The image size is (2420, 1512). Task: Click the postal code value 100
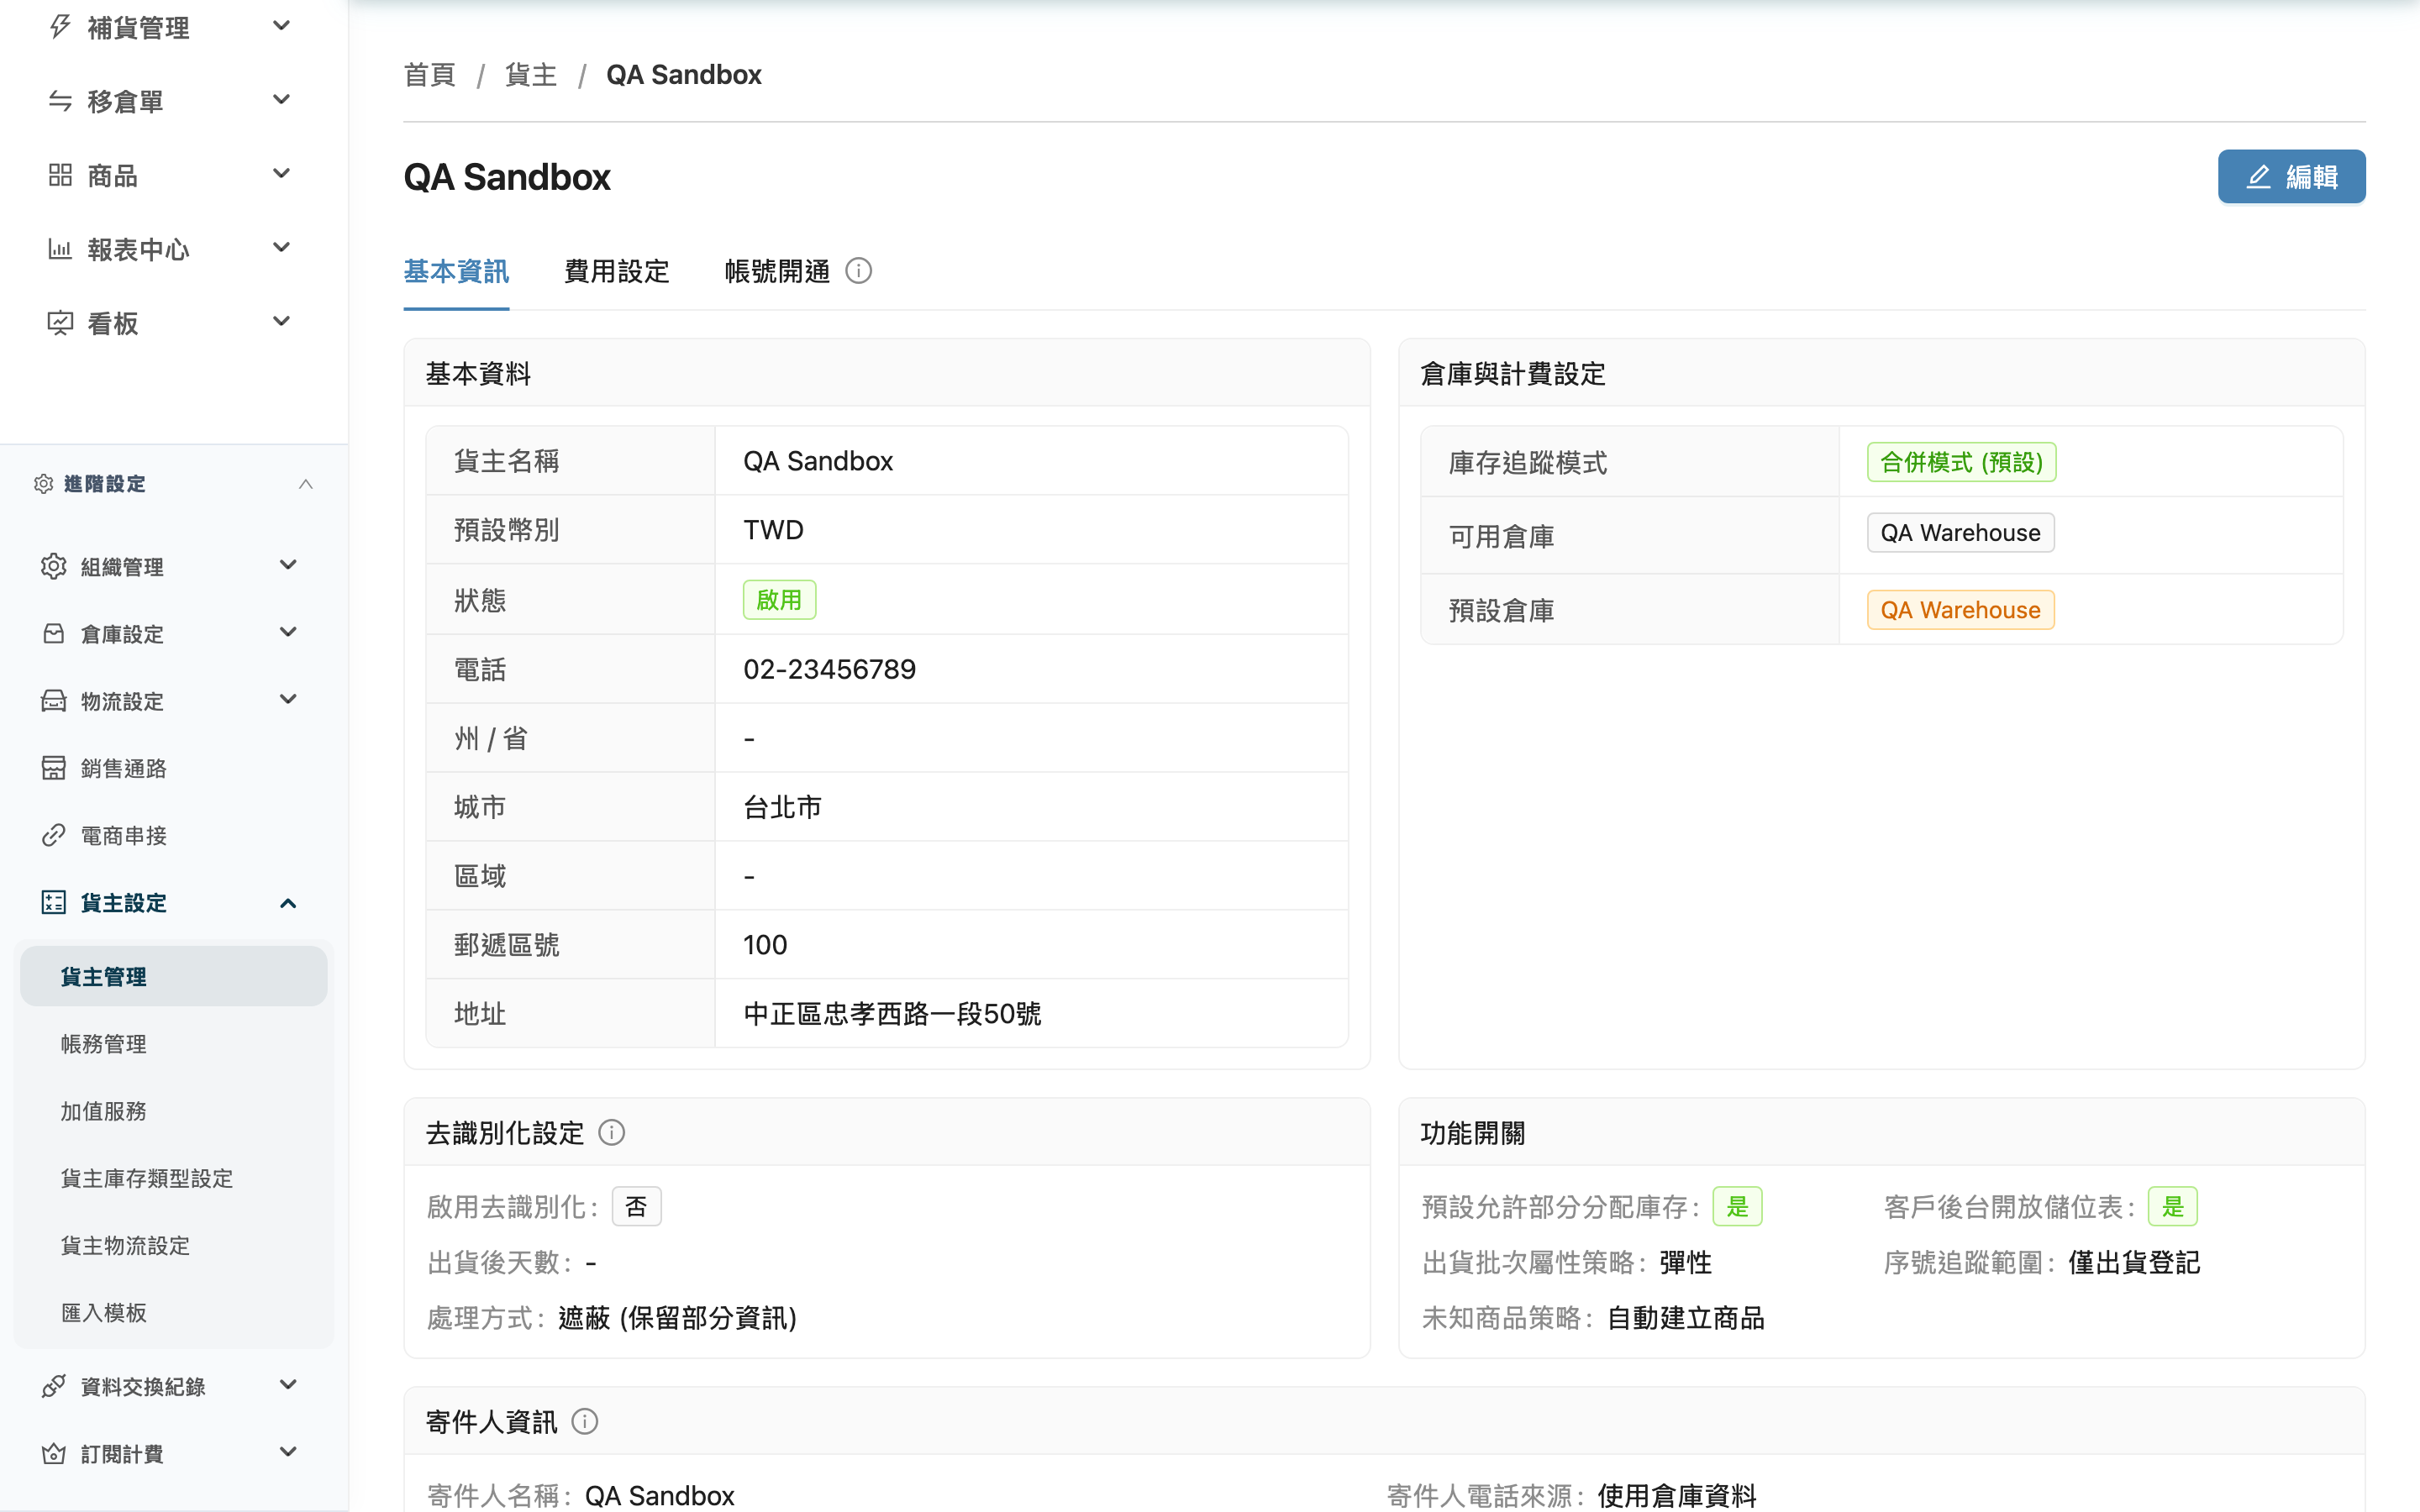tap(765, 945)
